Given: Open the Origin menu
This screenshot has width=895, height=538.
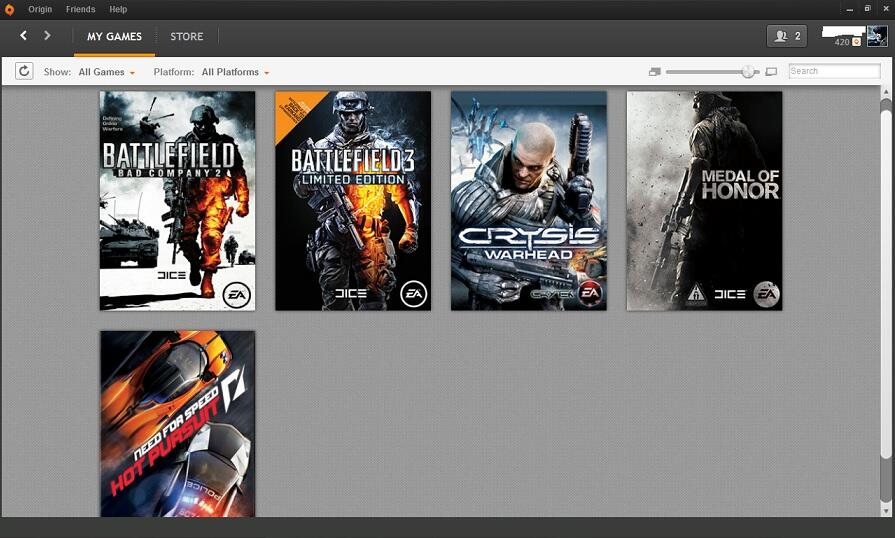Looking at the screenshot, I should click(x=40, y=9).
